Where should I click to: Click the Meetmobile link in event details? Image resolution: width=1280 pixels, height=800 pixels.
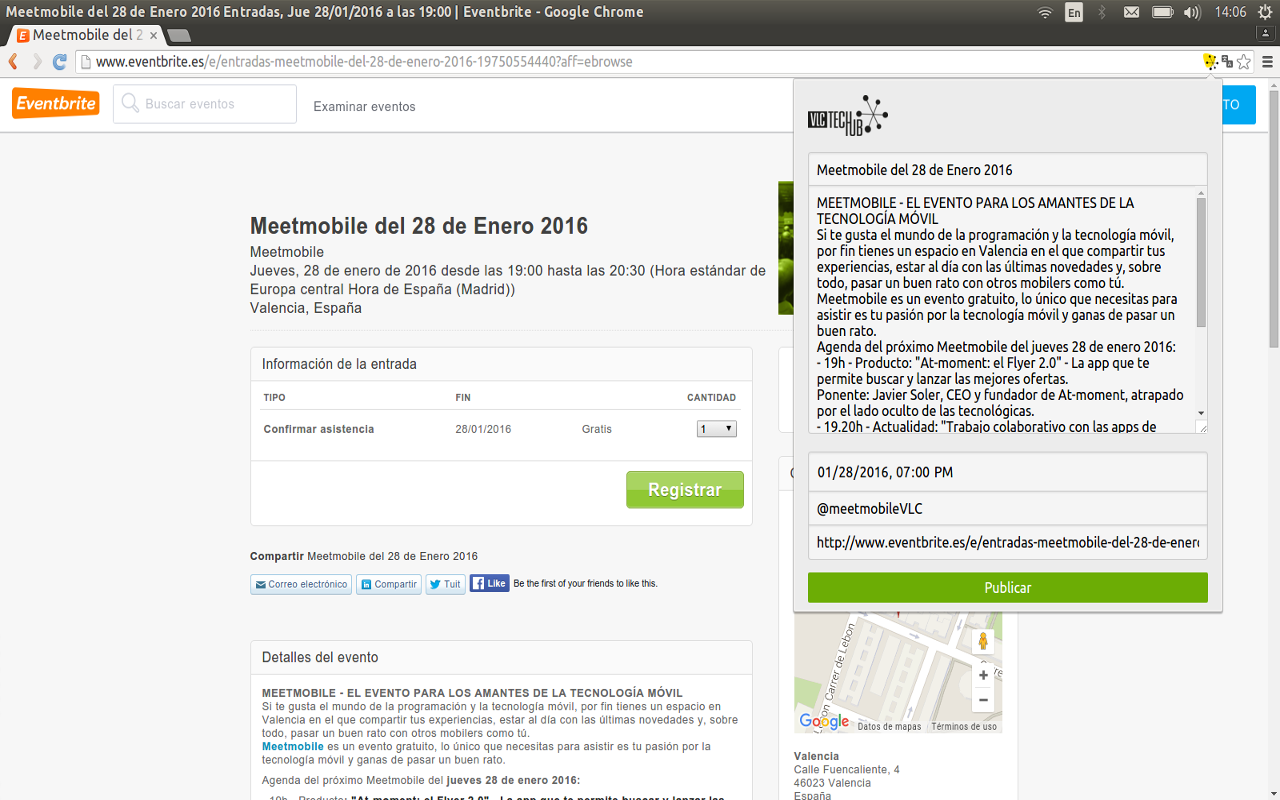(293, 746)
